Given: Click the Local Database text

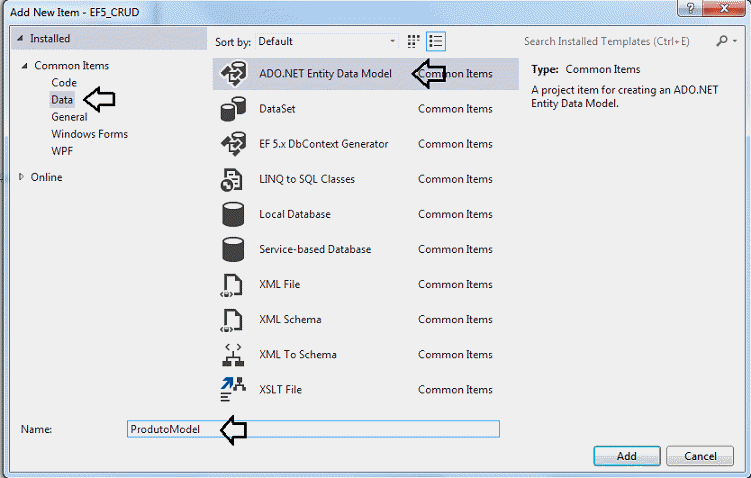Looking at the screenshot, I should click(295, 214).
